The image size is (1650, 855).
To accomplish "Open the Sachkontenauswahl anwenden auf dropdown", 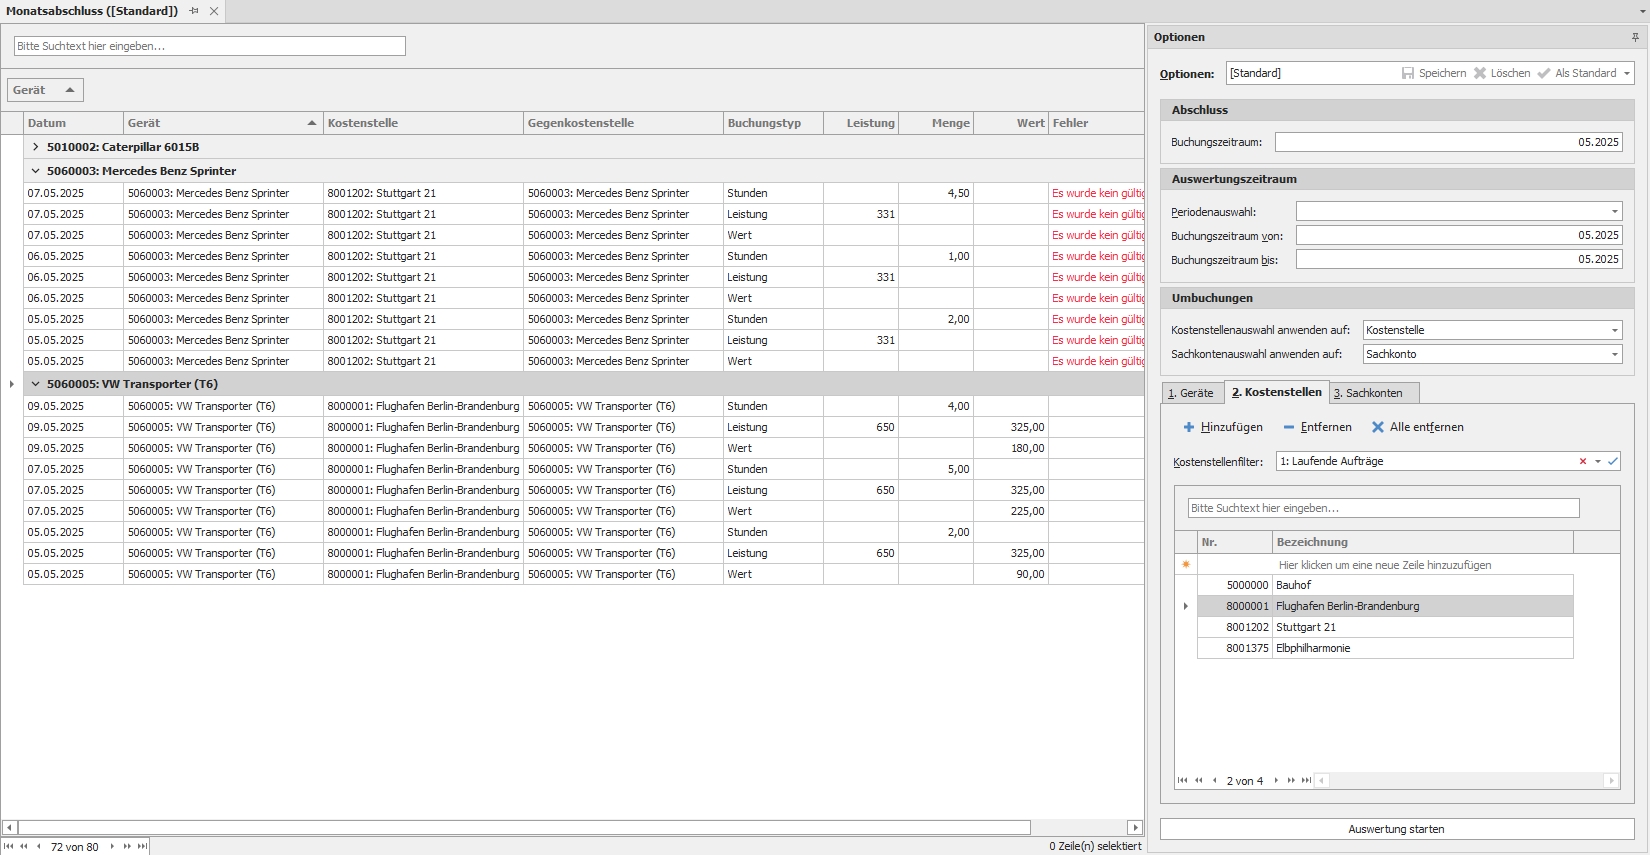I will 1614,354.
